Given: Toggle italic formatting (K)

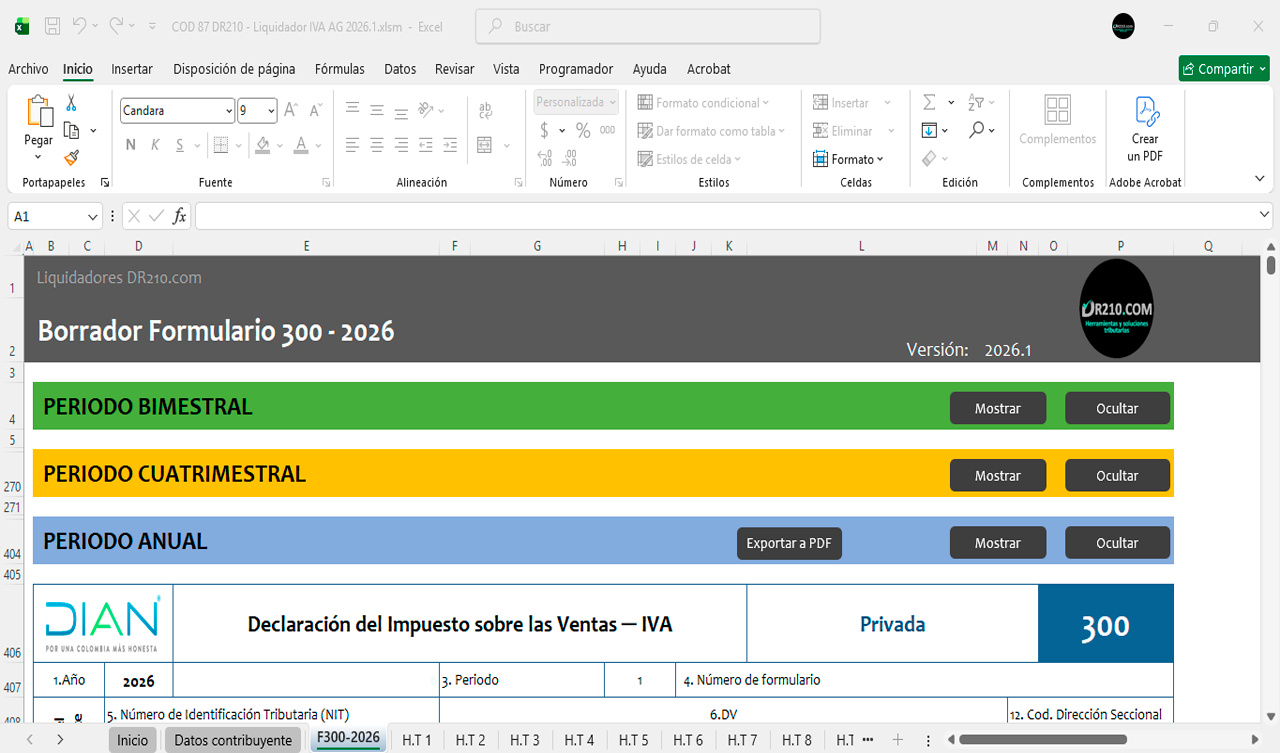Looking at the screenshot, I should point(155,145).
